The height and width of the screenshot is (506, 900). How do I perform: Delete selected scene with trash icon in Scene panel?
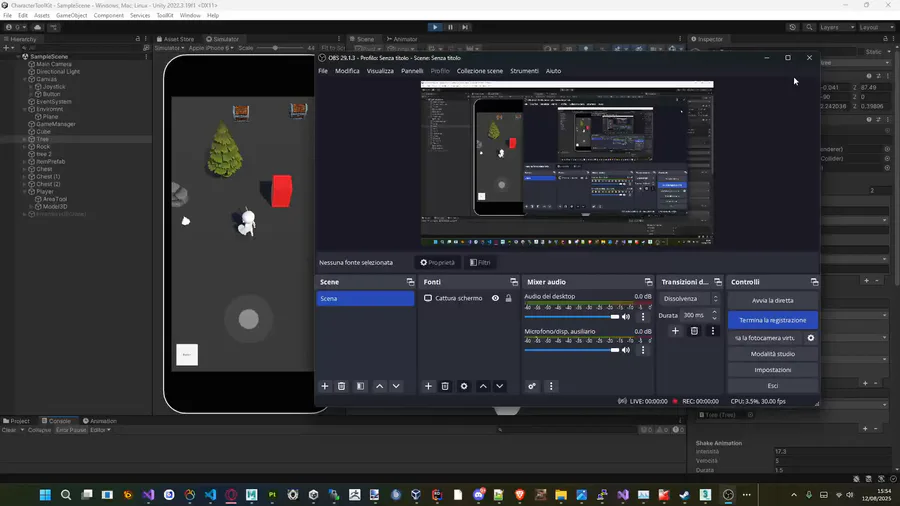click(342, 386)
